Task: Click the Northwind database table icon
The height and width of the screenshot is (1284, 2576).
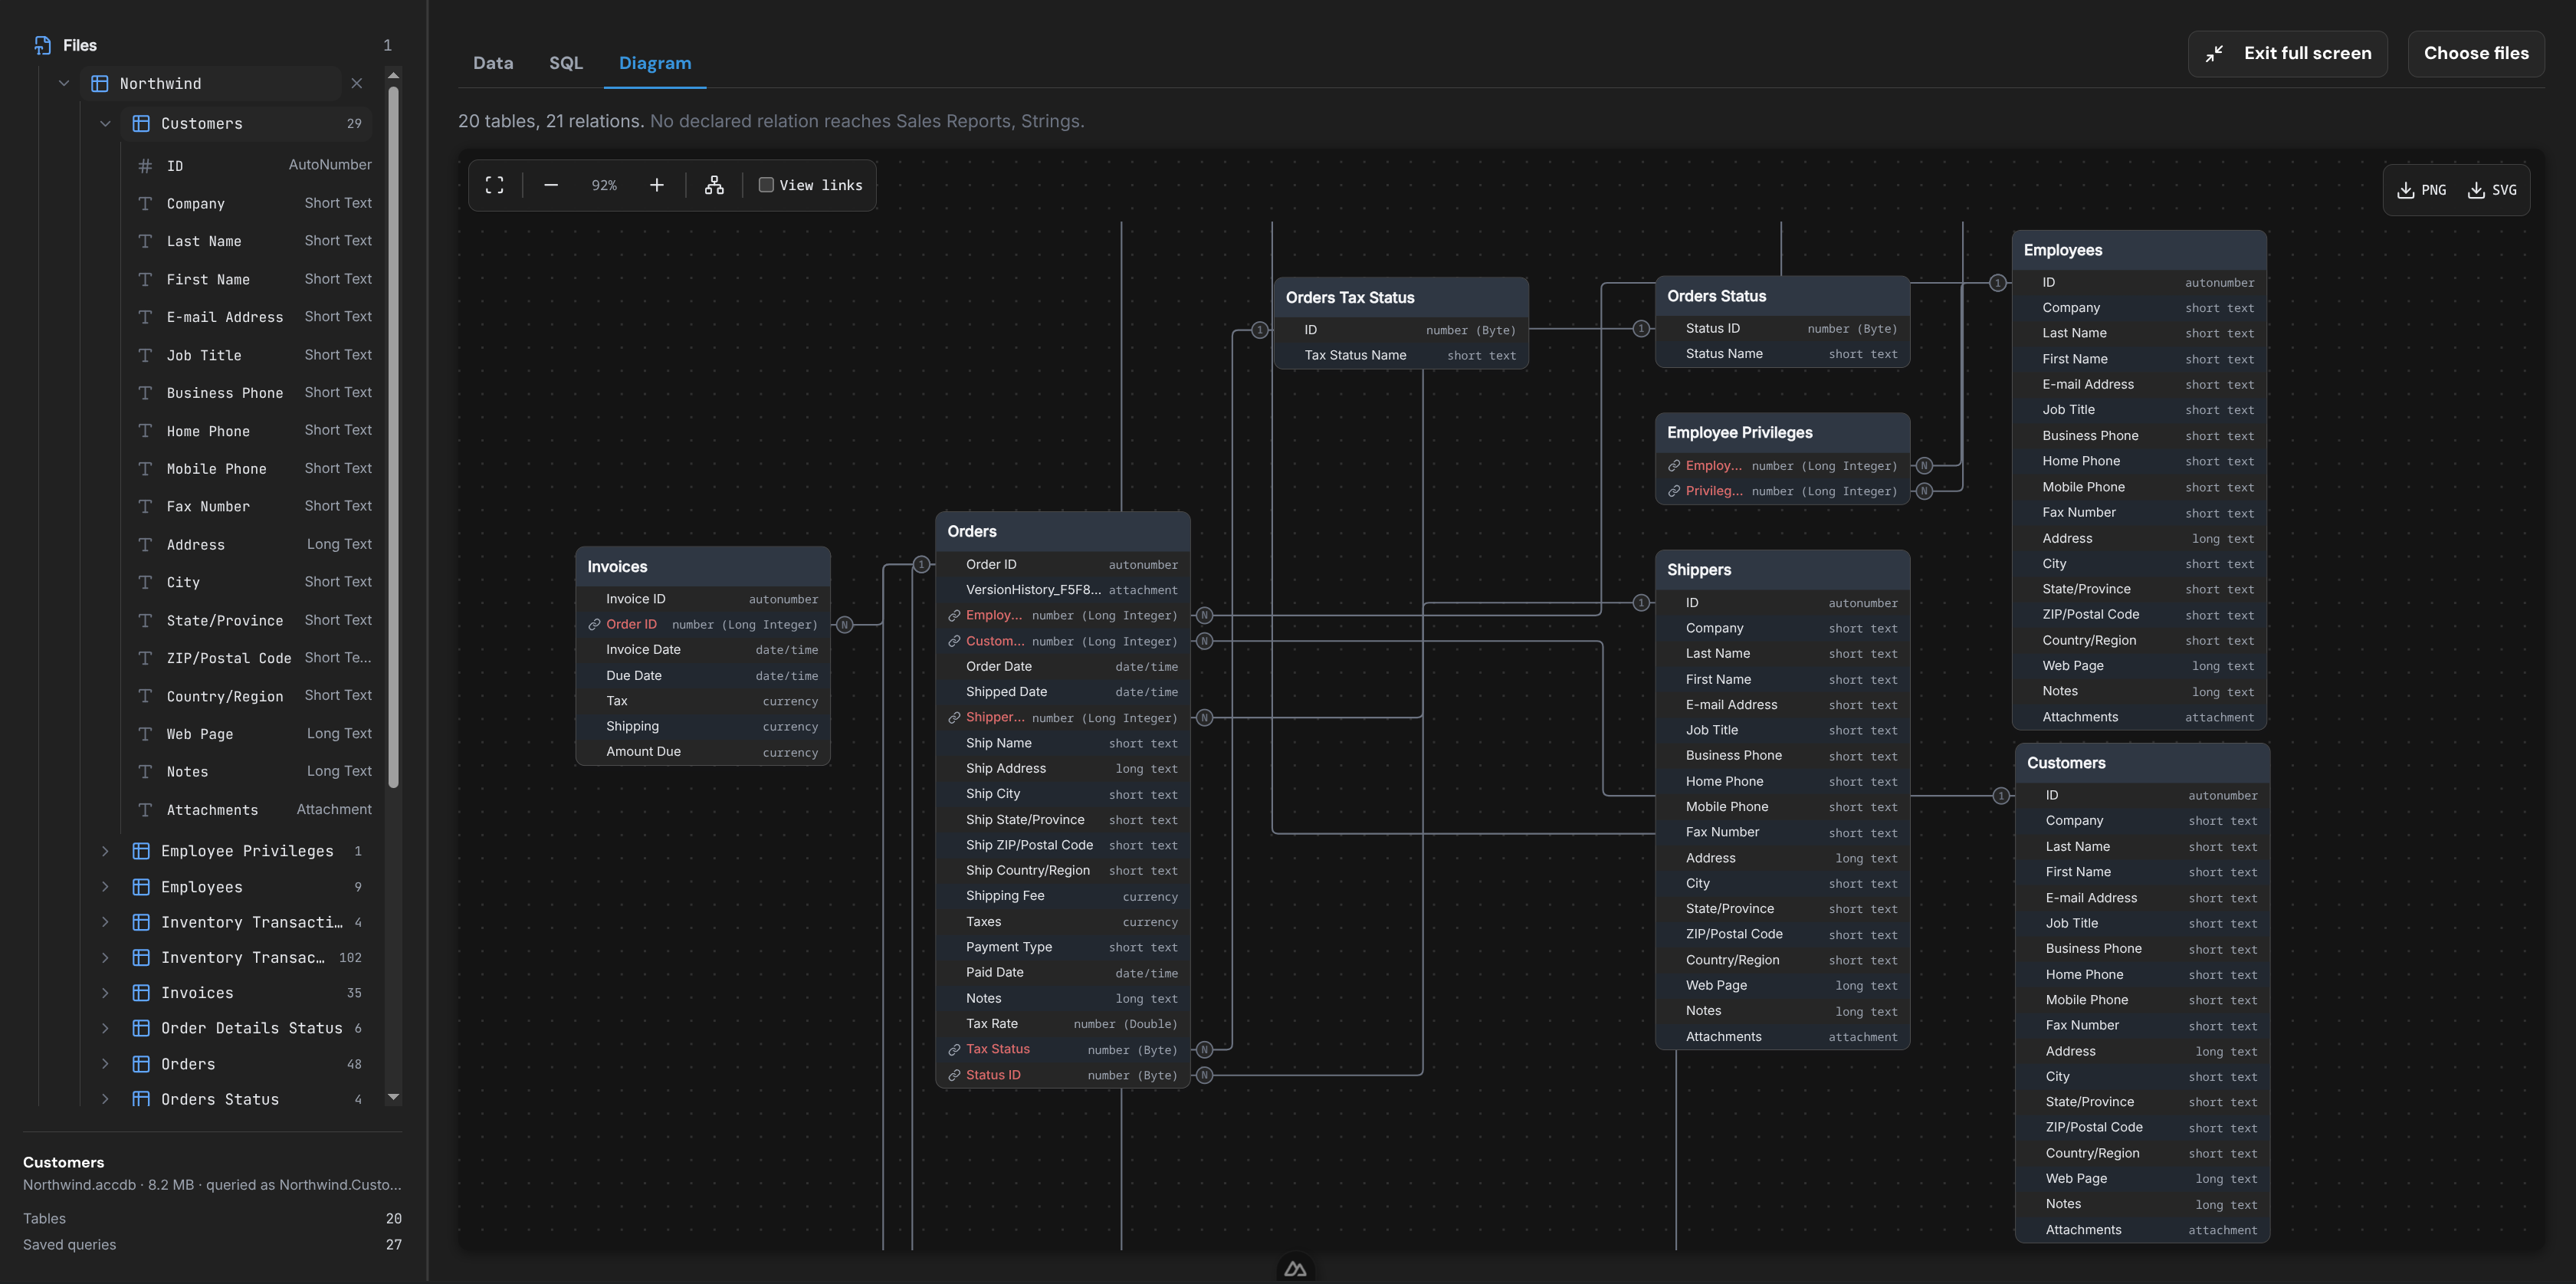Action: pyautogui.click(x=100, y=83)
